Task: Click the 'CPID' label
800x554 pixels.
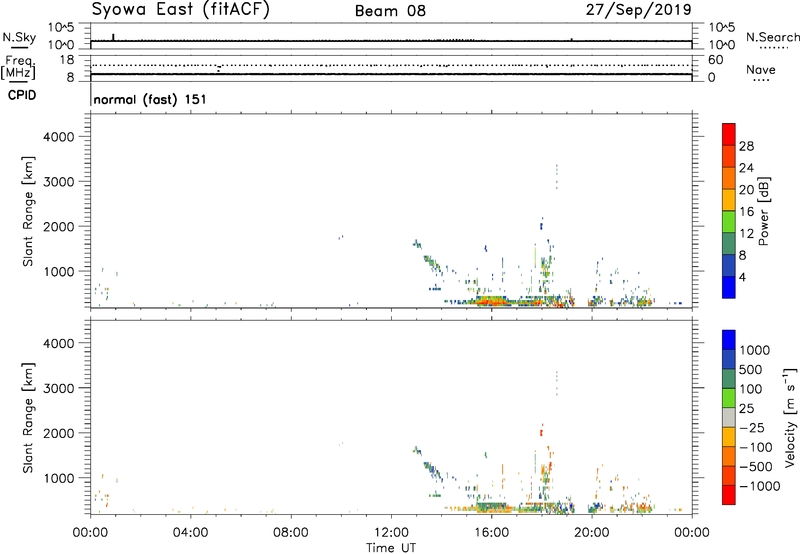Action: [x=22, y=95]
